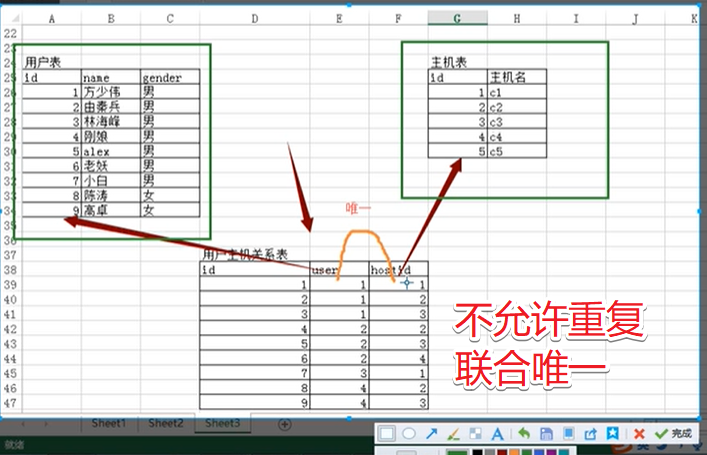The height and width of the screenshot is (455, 707).
Task: Select the Sheet3 tab
Action: 223,423
